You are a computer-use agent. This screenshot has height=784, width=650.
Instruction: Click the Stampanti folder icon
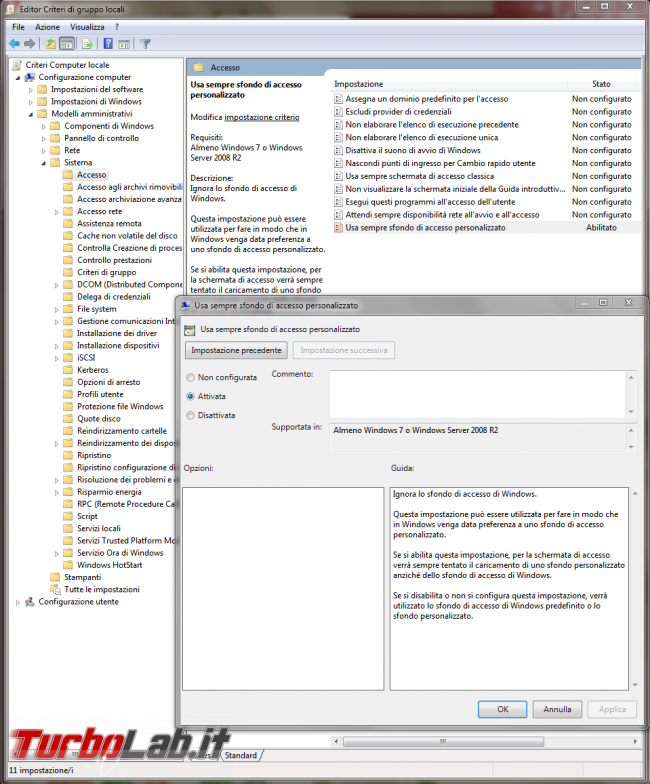56,577
